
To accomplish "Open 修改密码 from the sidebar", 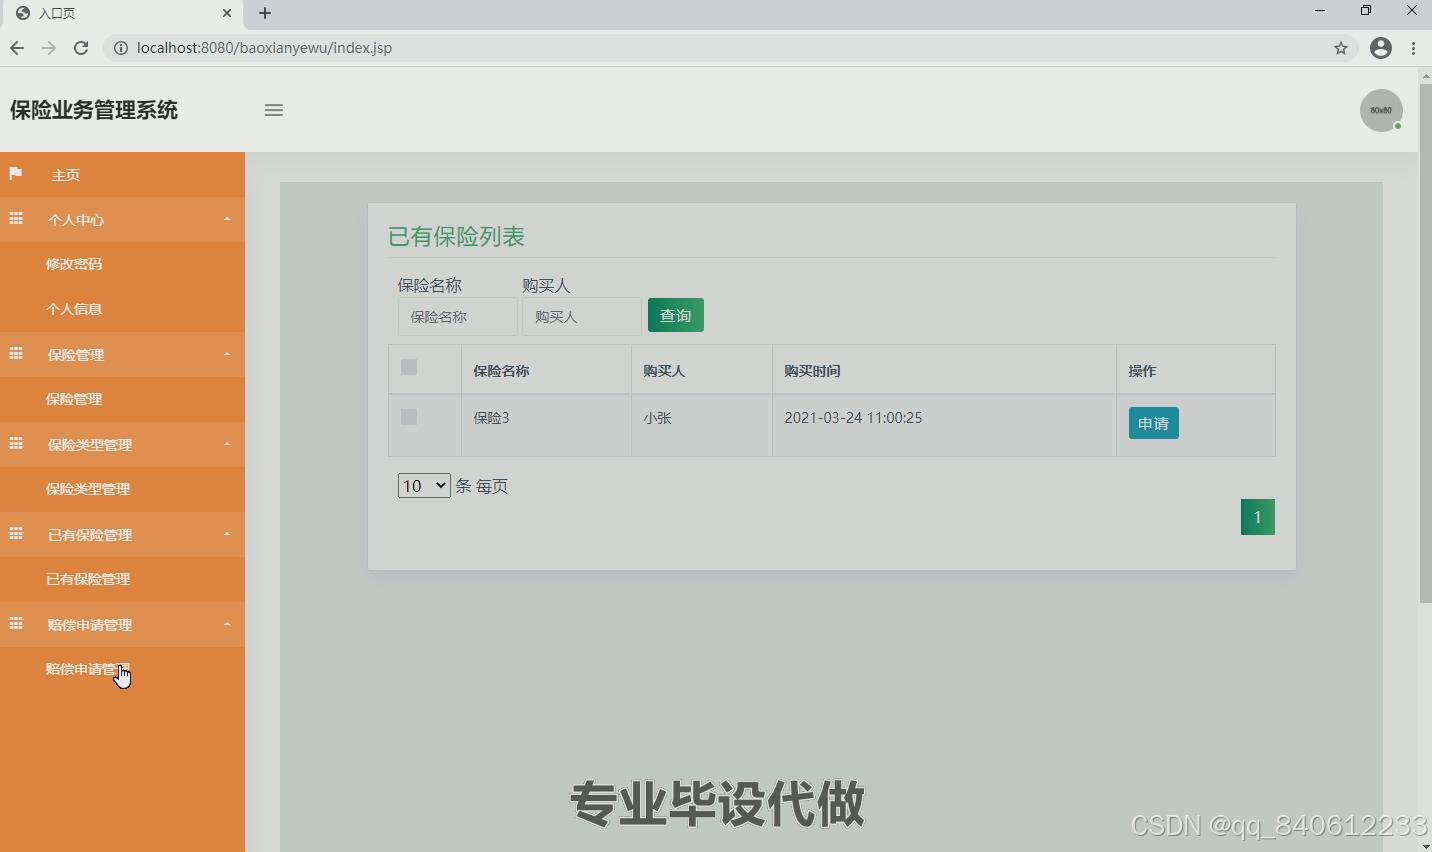I will [74, 263].
